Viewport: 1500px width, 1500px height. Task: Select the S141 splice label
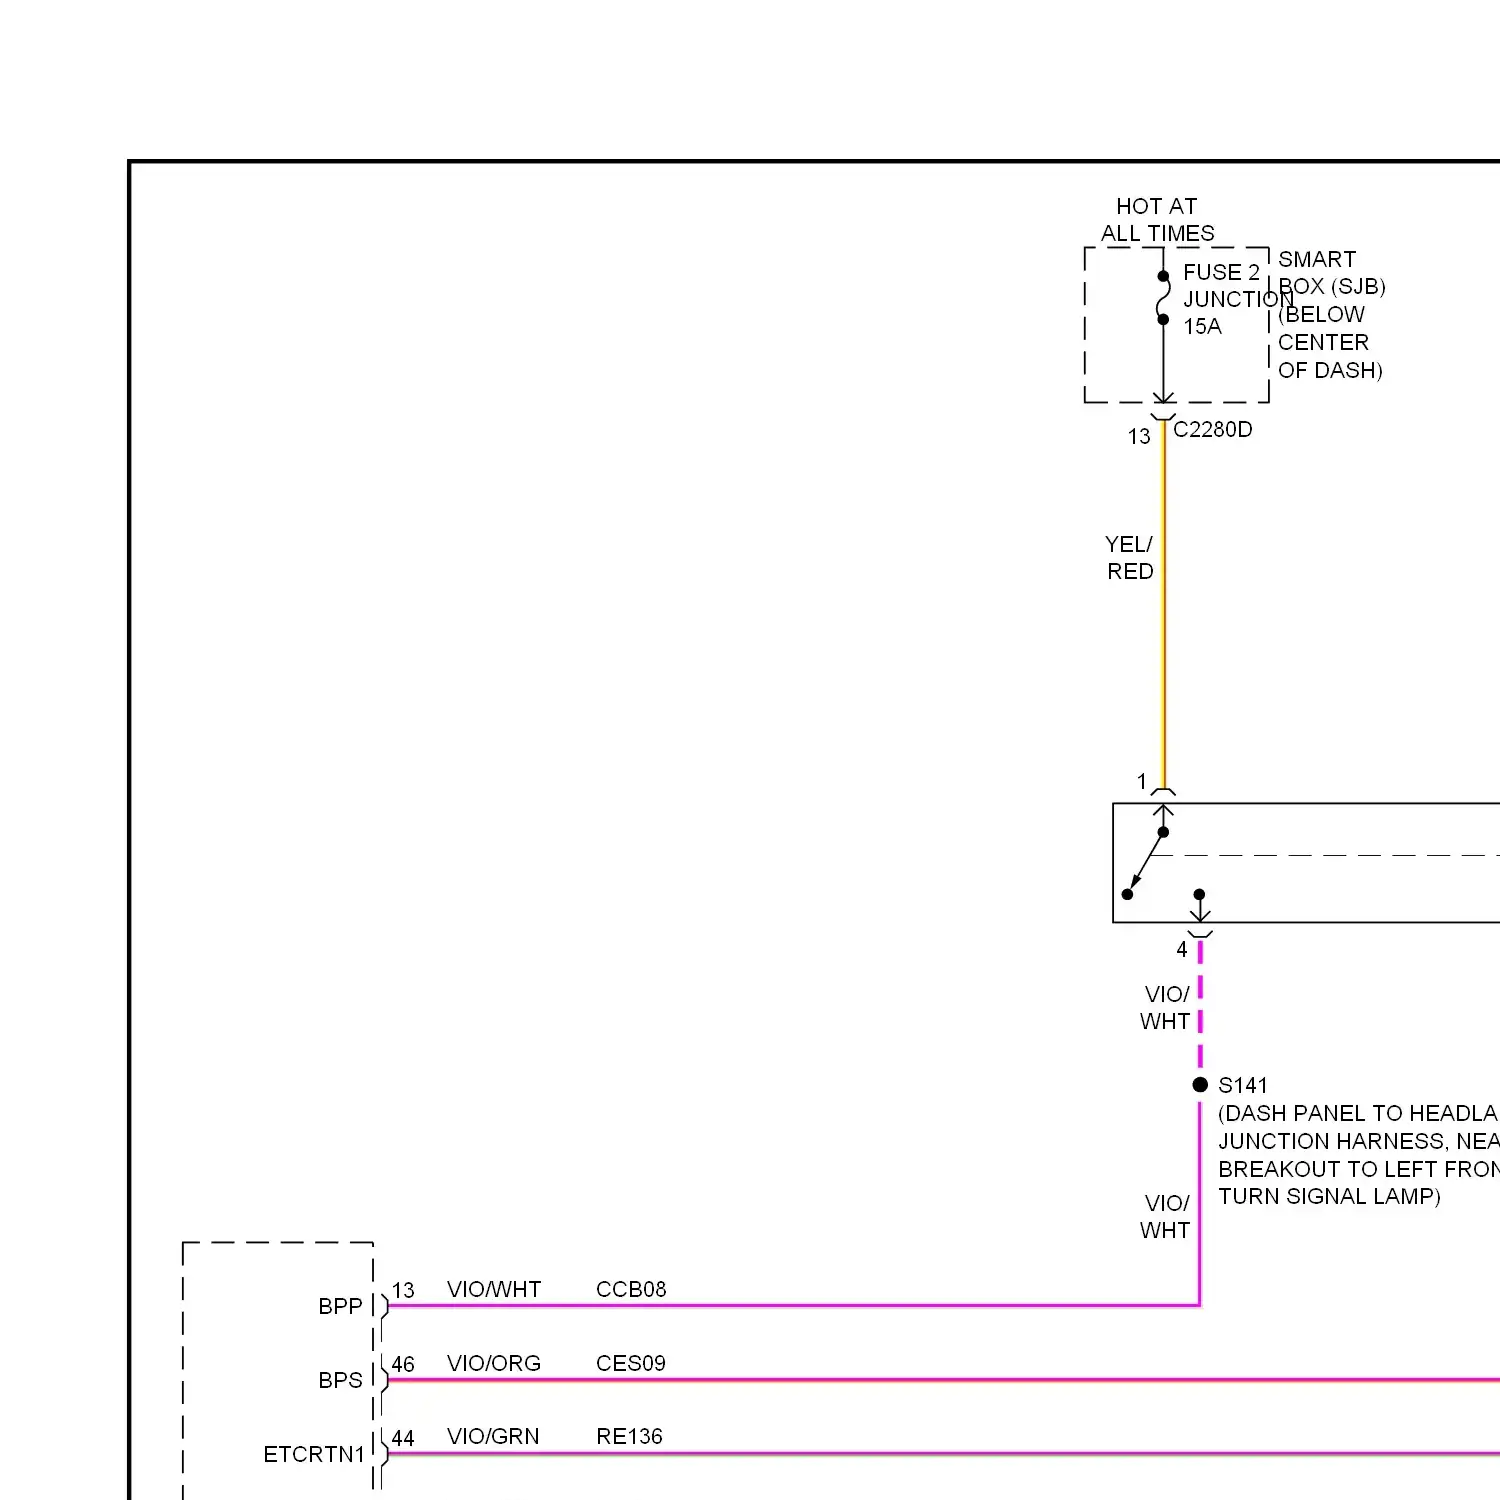1243,1085
